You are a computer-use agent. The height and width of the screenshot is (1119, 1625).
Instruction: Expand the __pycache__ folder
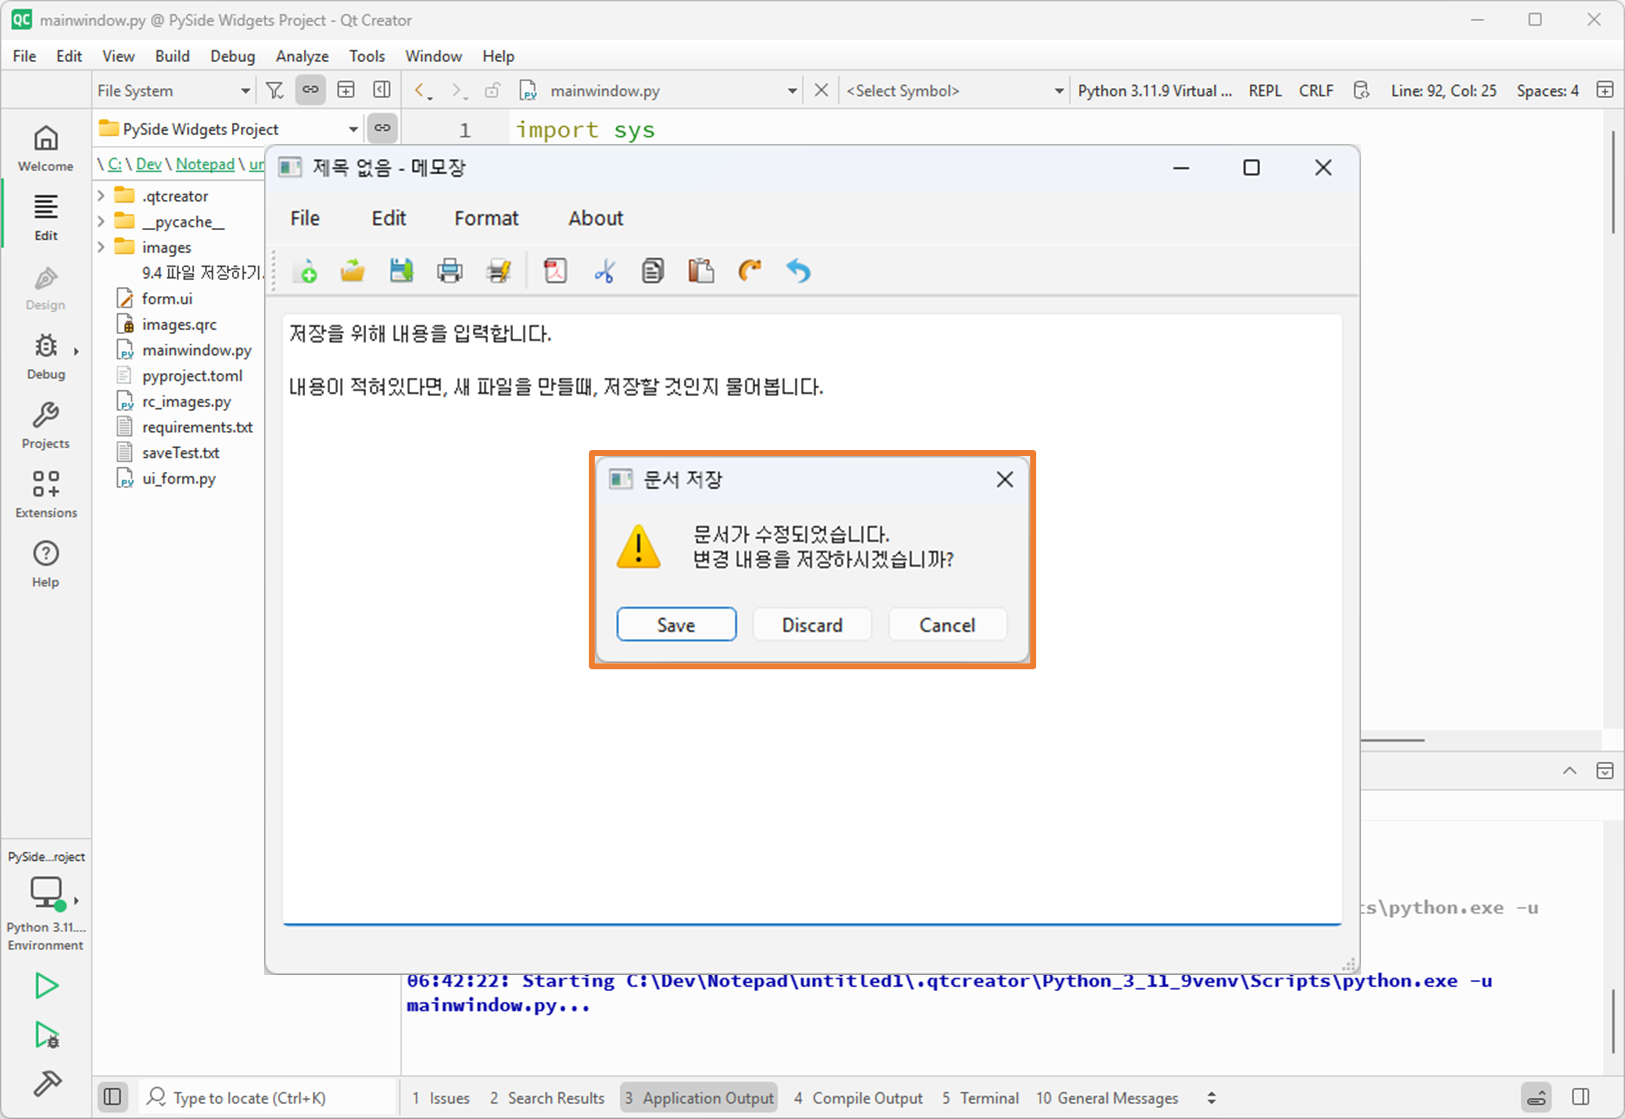click(x=101, y=222)
